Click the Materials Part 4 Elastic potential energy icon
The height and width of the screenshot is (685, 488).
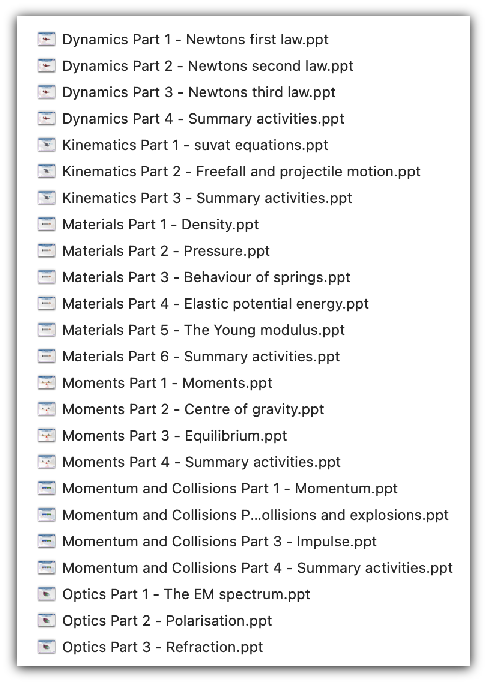tap(46, 304)
